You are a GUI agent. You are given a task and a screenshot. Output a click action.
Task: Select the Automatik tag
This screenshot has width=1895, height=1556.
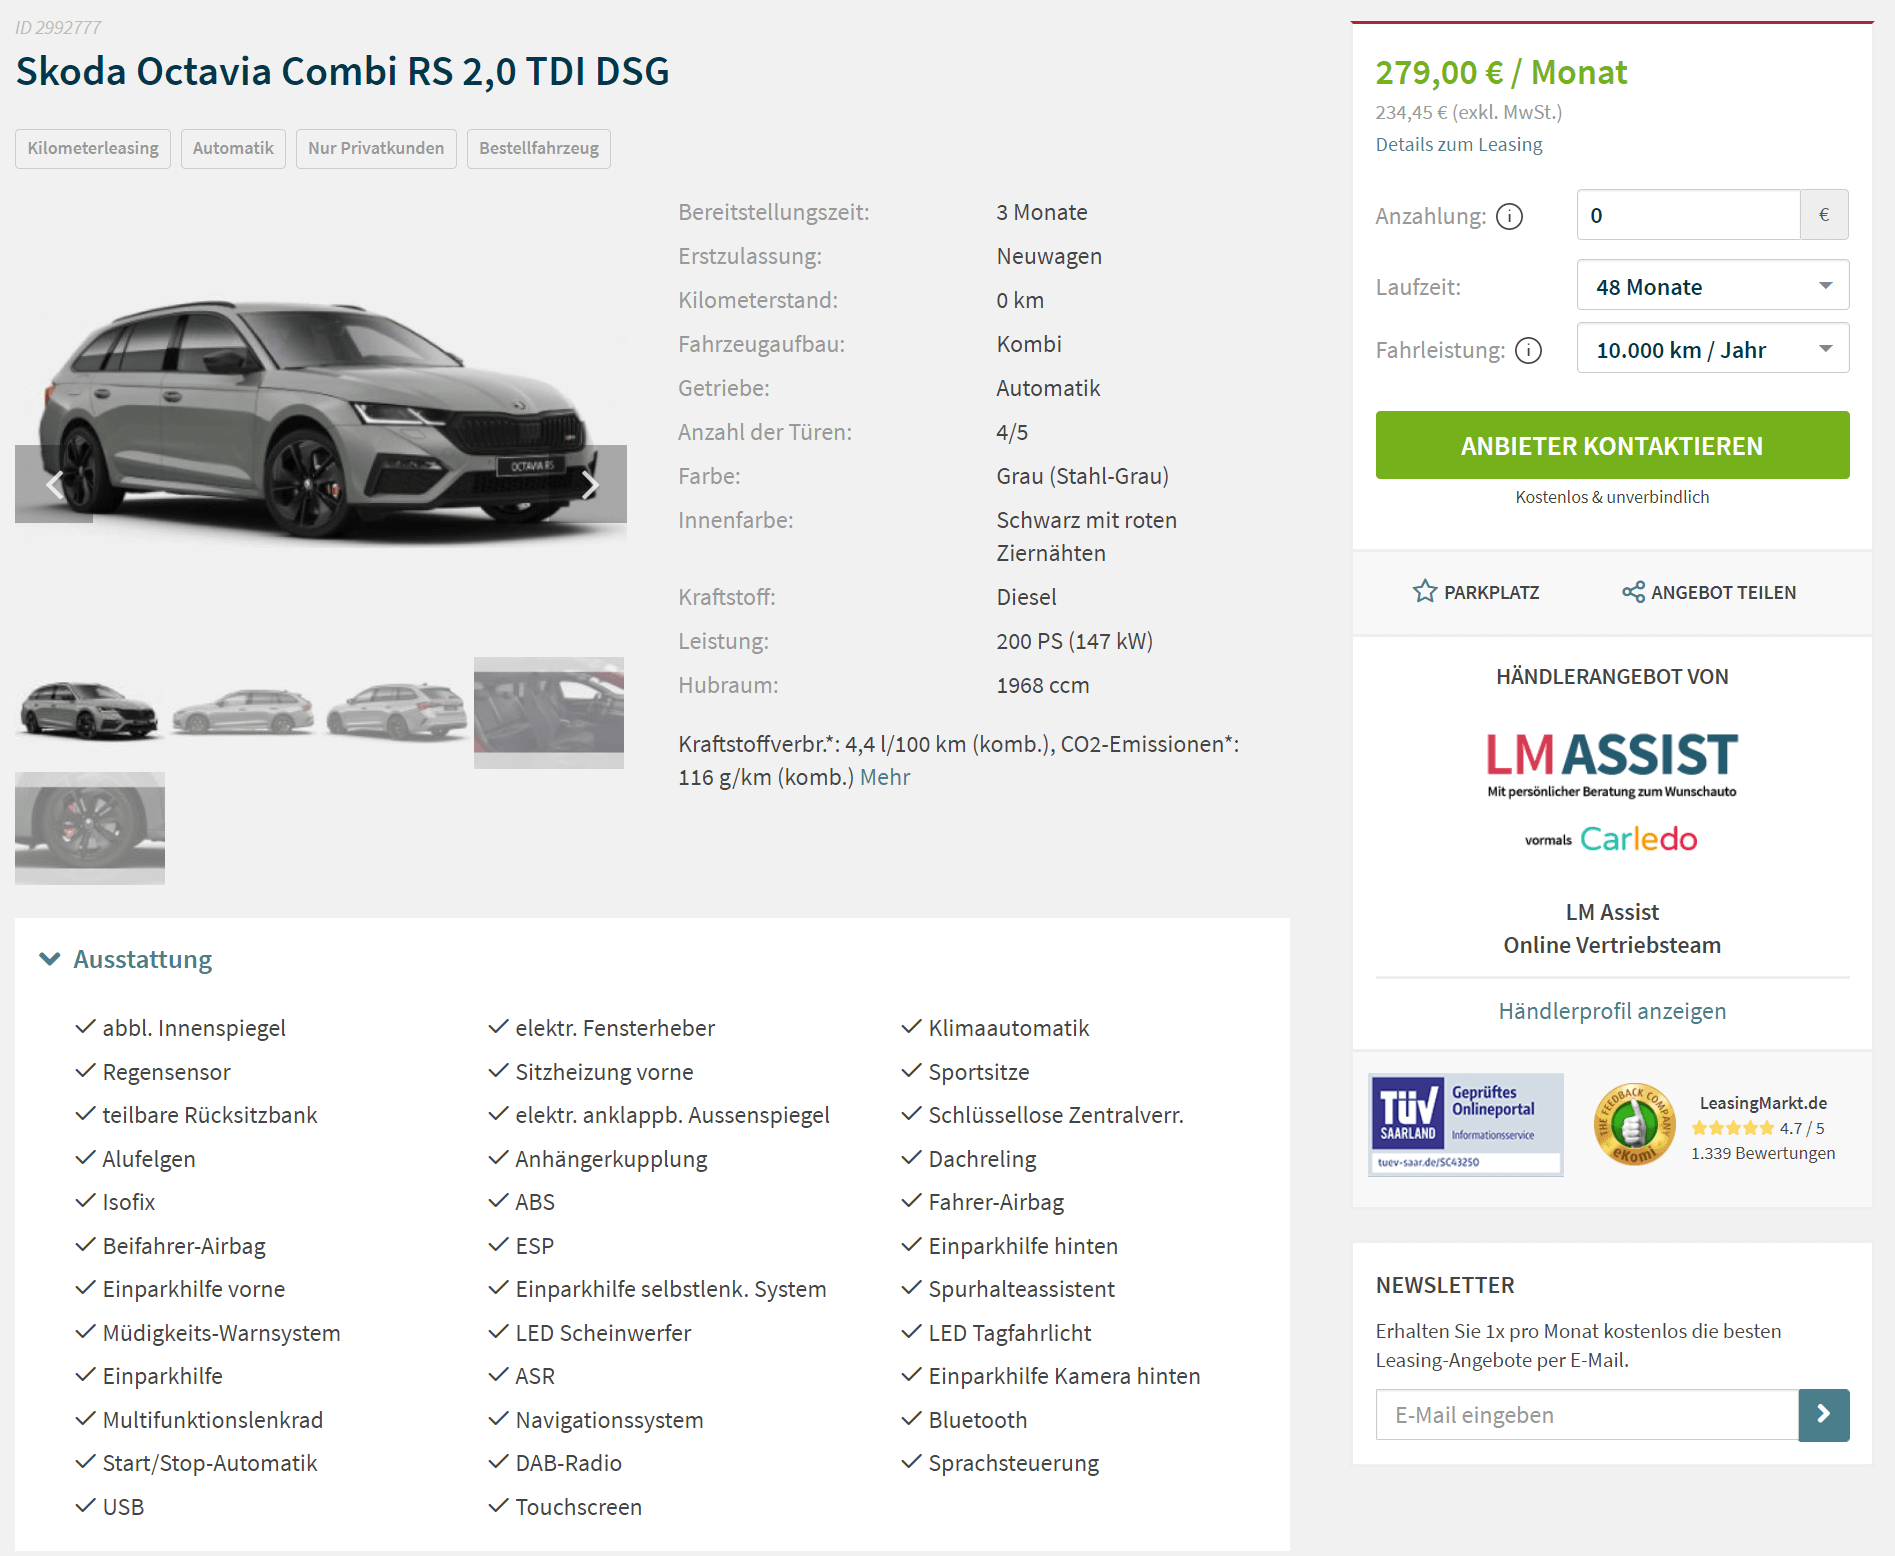click(233, 148)
